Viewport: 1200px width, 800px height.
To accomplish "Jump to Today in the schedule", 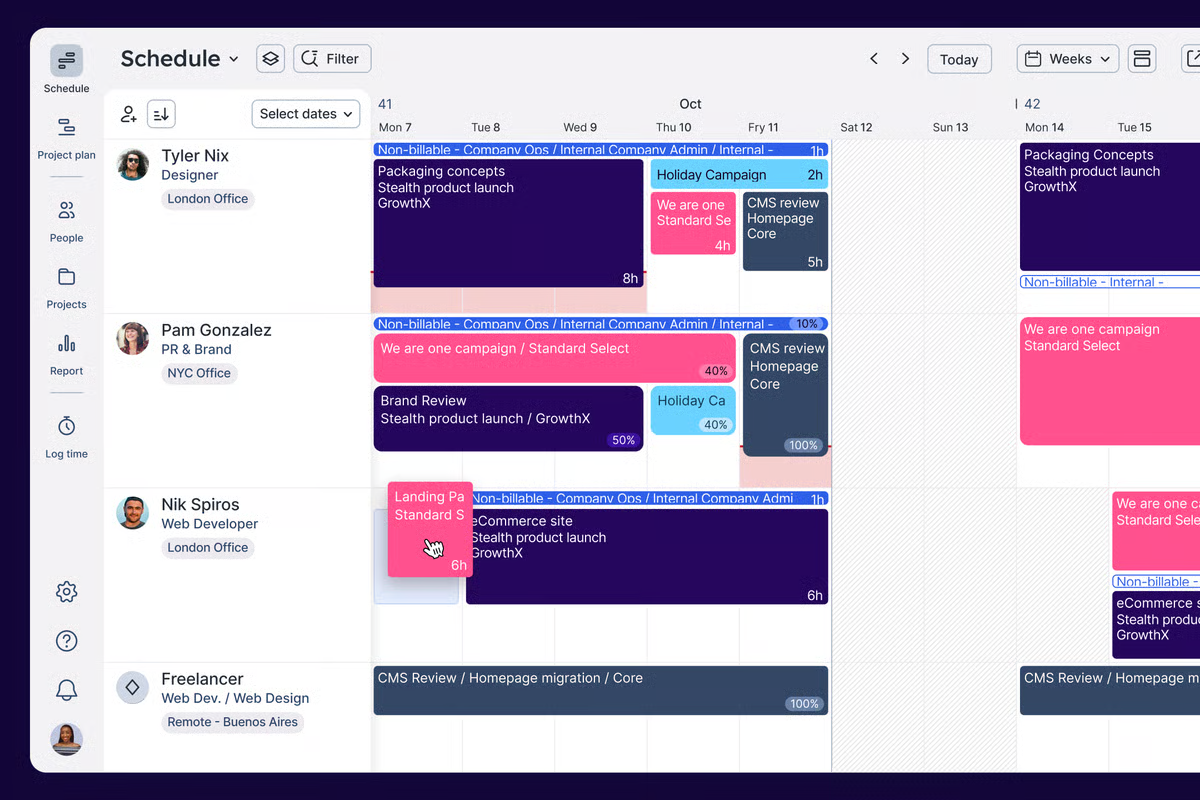I will [x=958, y=59].
